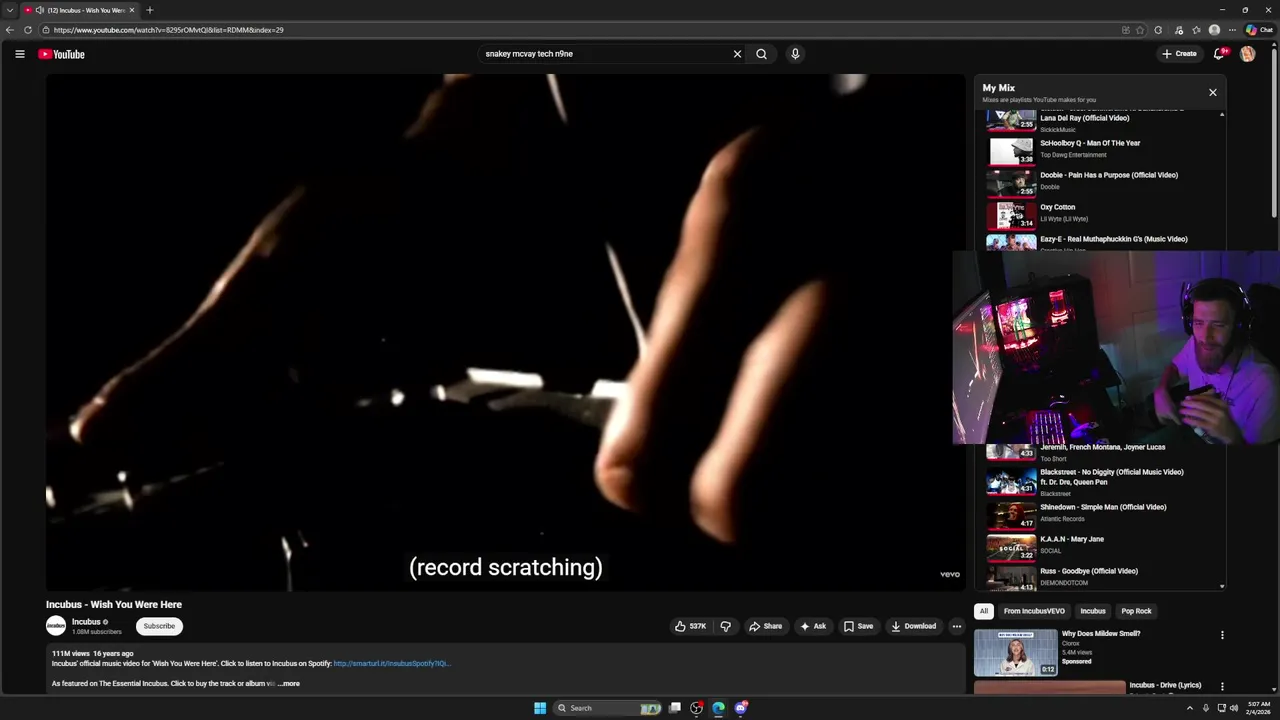Viewport: 1280px width, 720px height.
Task: Reload the browser page
Action: coord(27,30)
